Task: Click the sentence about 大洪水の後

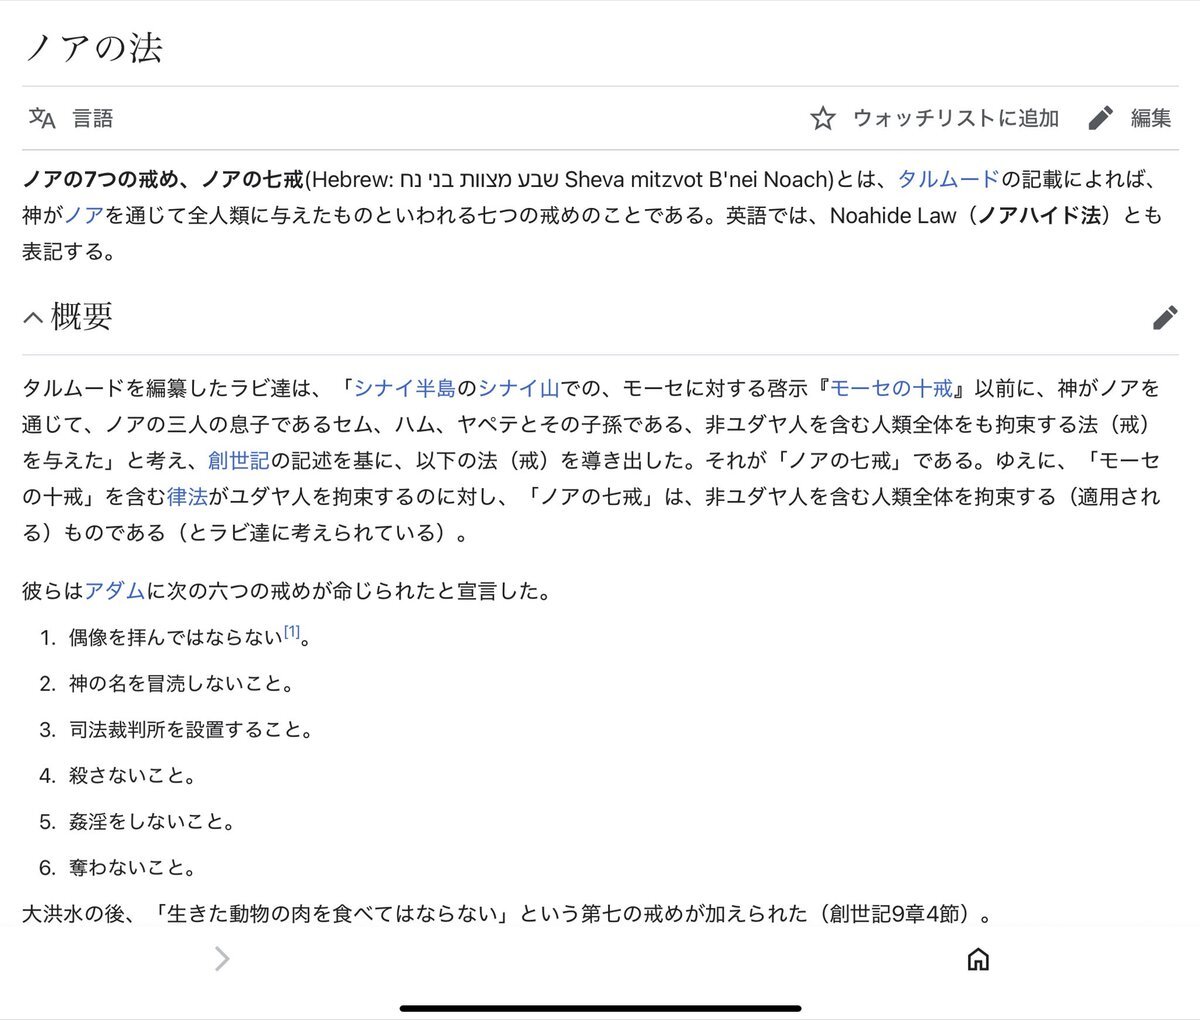Action: point(509,913)
